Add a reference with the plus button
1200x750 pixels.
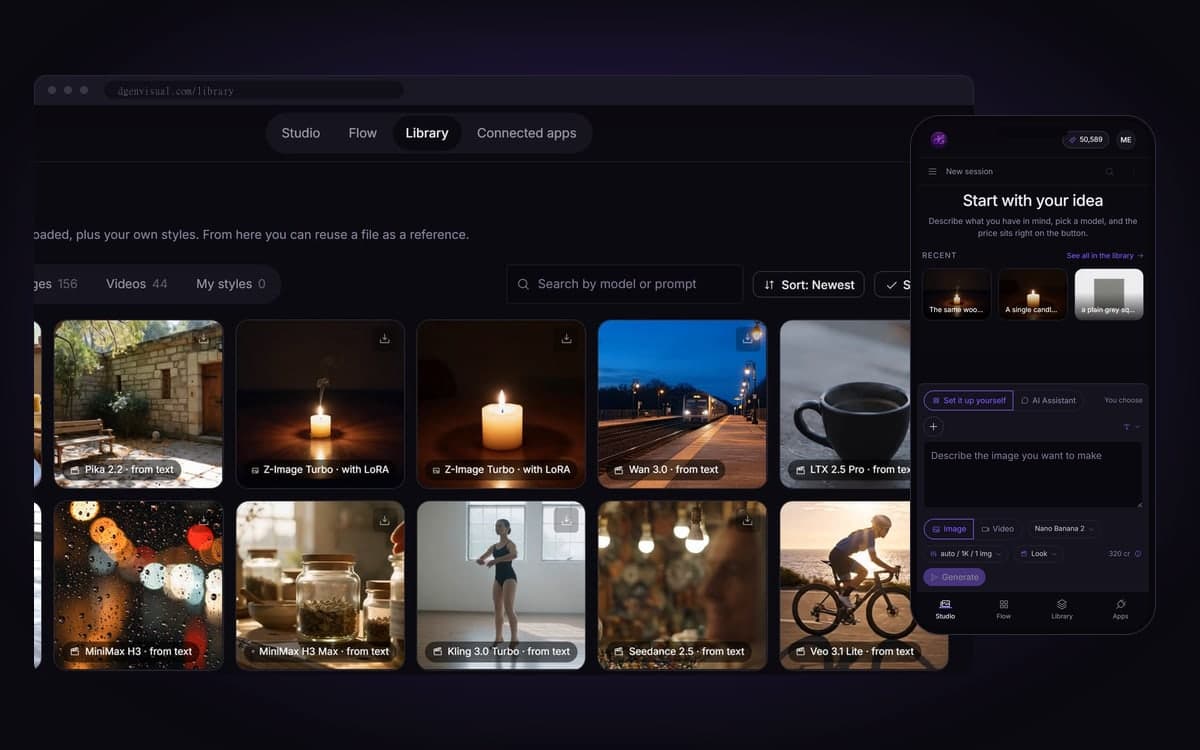[933, 427]
